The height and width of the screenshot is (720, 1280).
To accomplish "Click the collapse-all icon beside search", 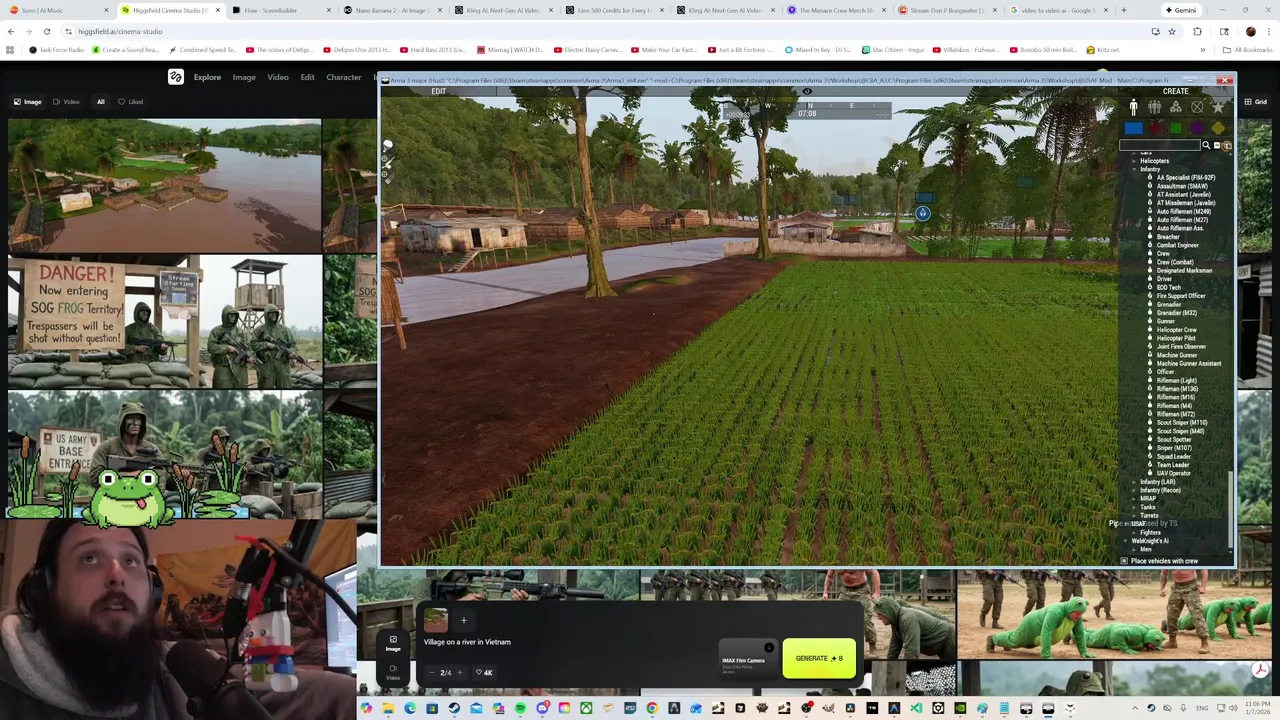I will [1217, 146].
